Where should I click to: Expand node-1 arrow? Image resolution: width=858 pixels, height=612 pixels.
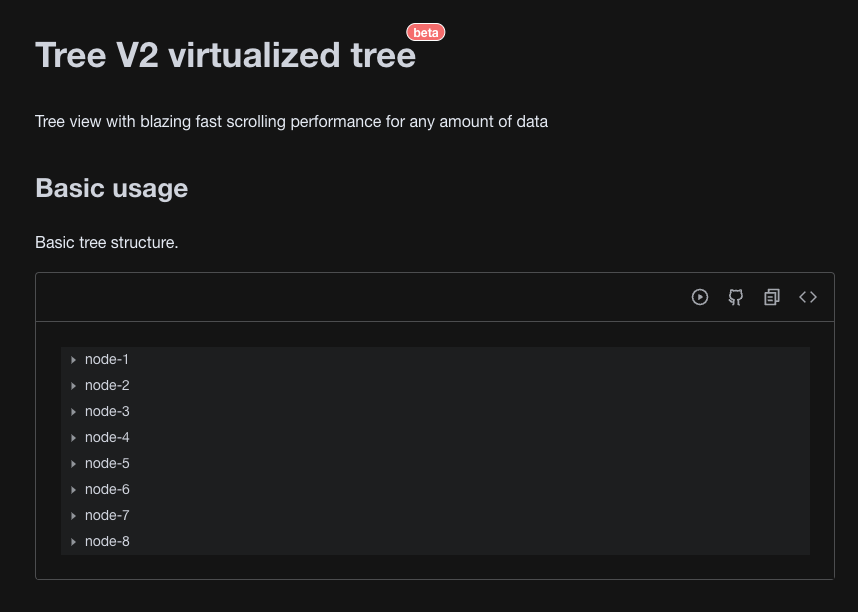(73, 360)
